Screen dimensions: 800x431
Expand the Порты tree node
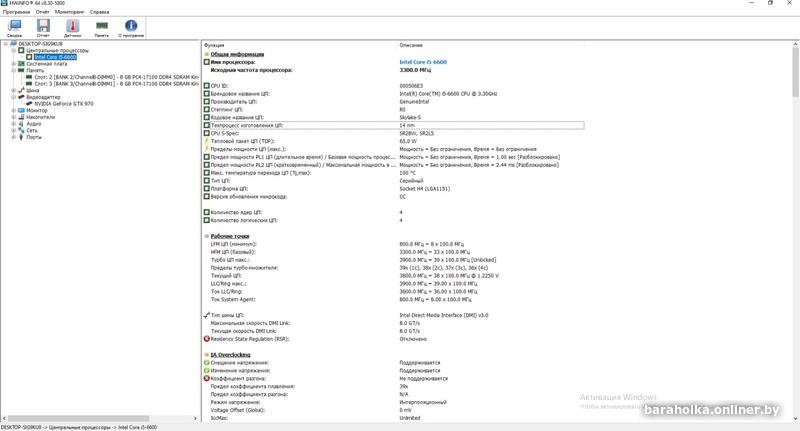[14, 137]
